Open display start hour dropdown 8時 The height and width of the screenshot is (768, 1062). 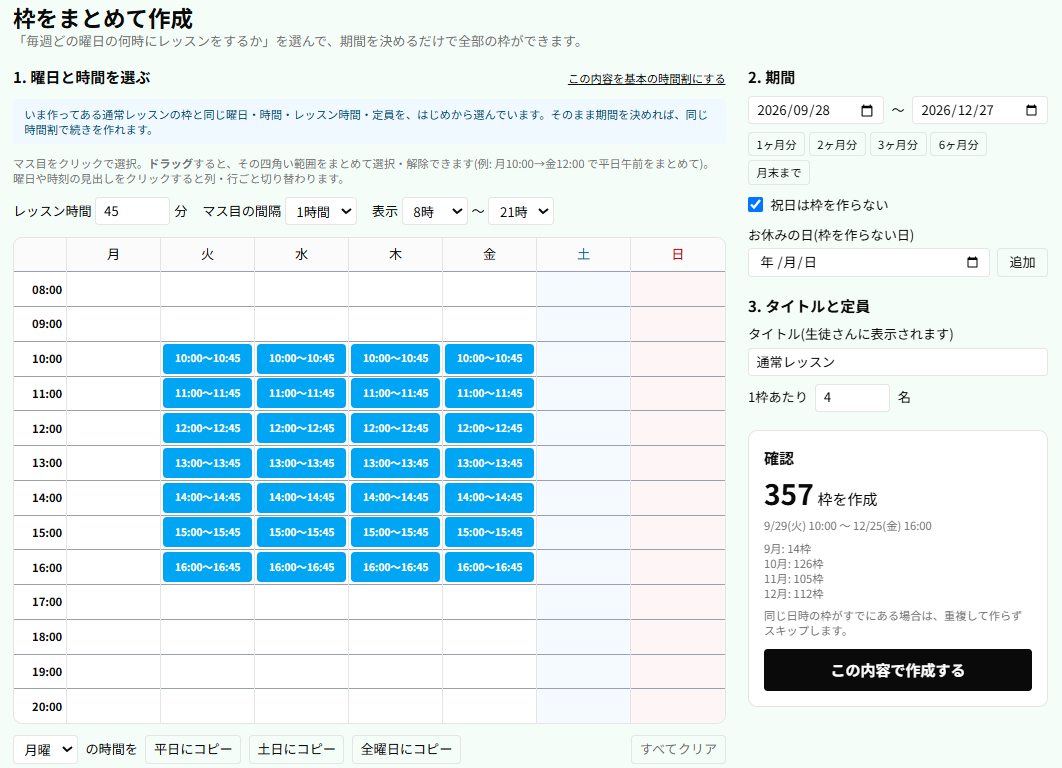pyautogui.click(x=435, y=211)
